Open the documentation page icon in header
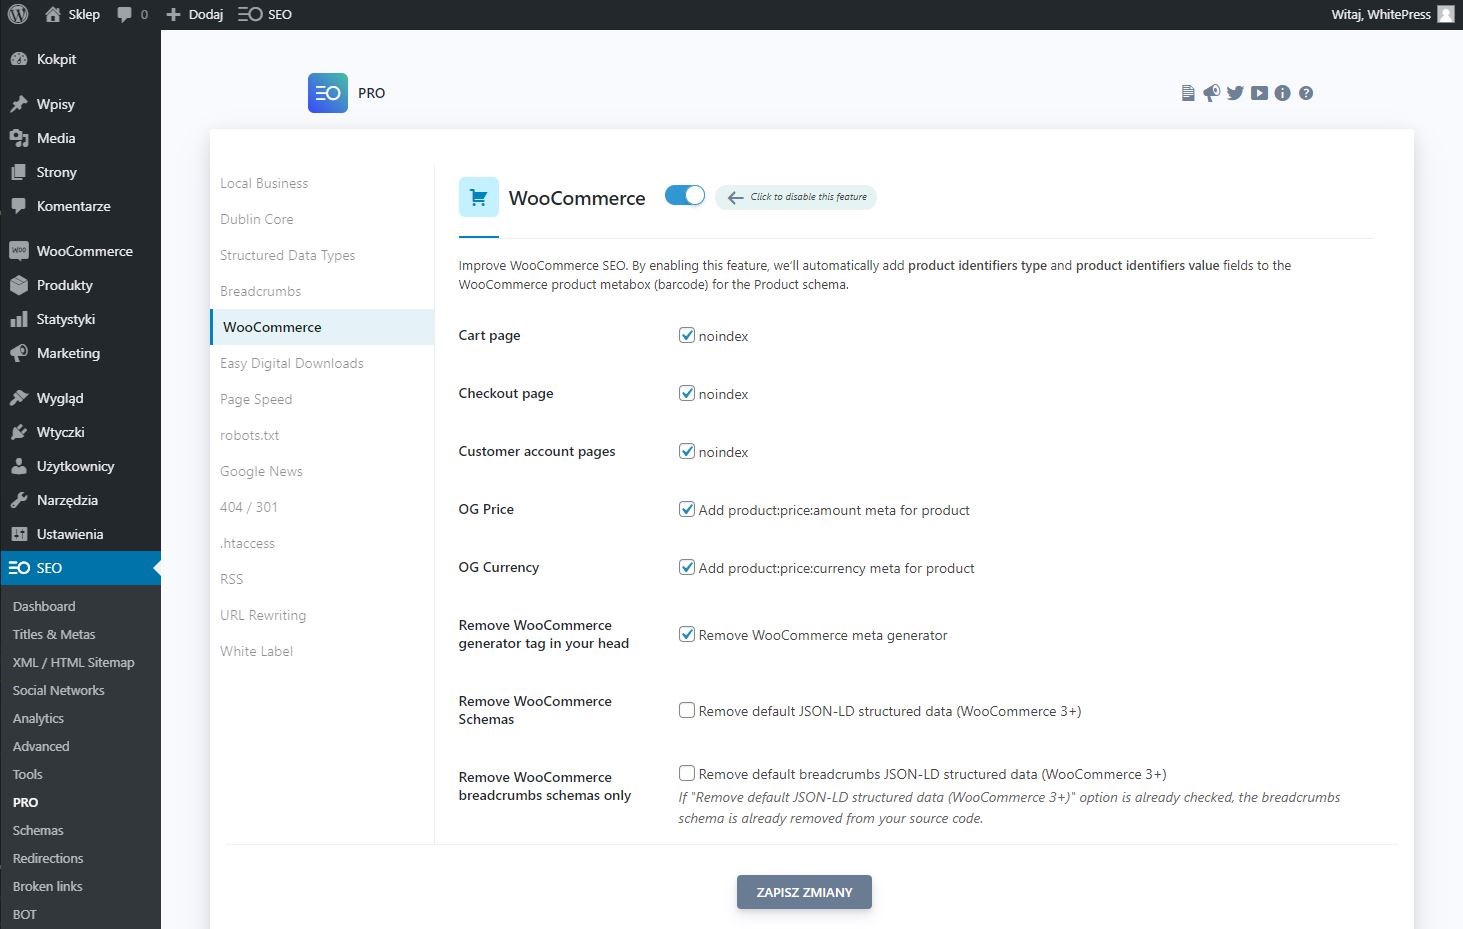 click(x=1188, y=93)
